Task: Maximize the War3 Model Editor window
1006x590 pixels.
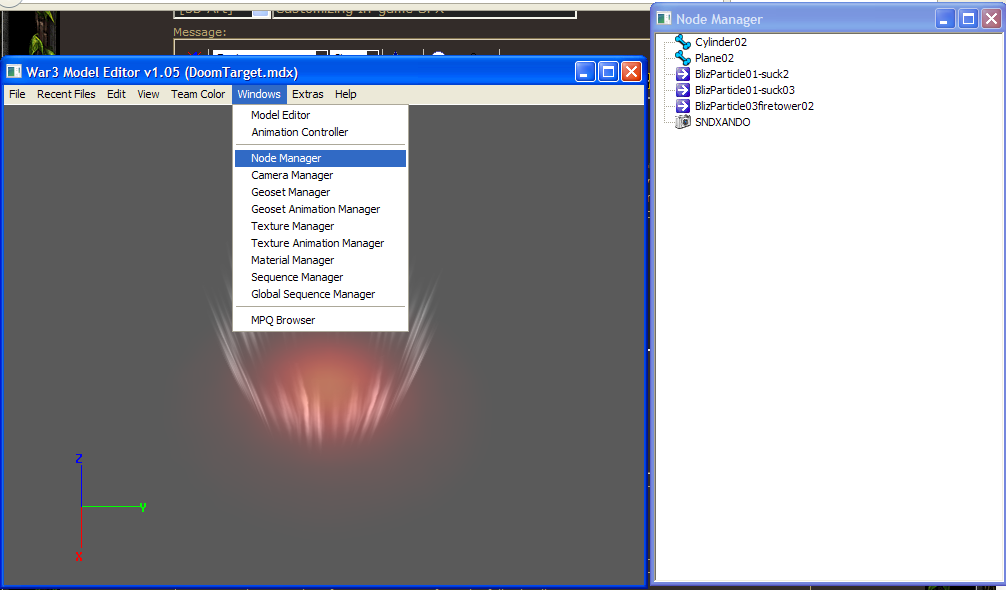Action: point(608,72)
